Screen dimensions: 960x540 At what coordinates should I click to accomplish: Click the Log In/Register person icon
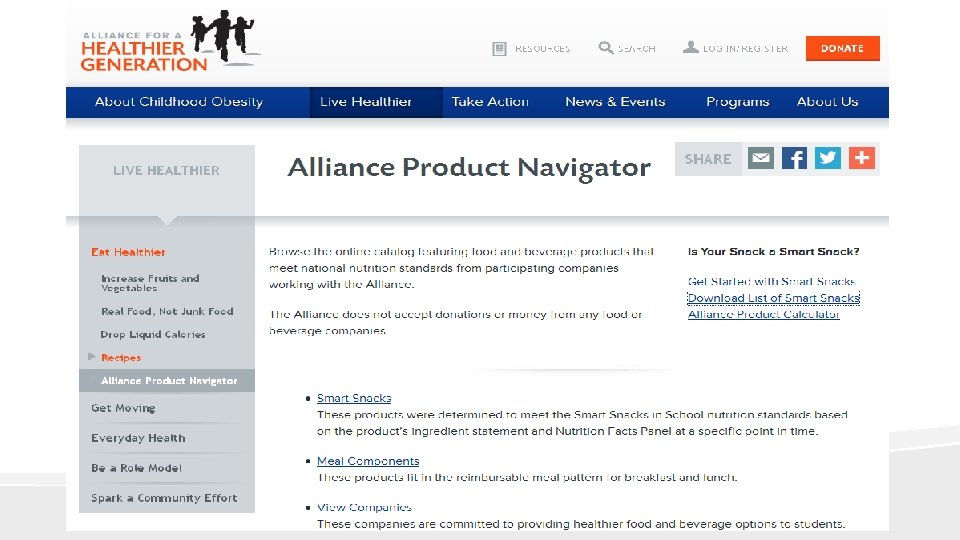(x=691, y=47)
